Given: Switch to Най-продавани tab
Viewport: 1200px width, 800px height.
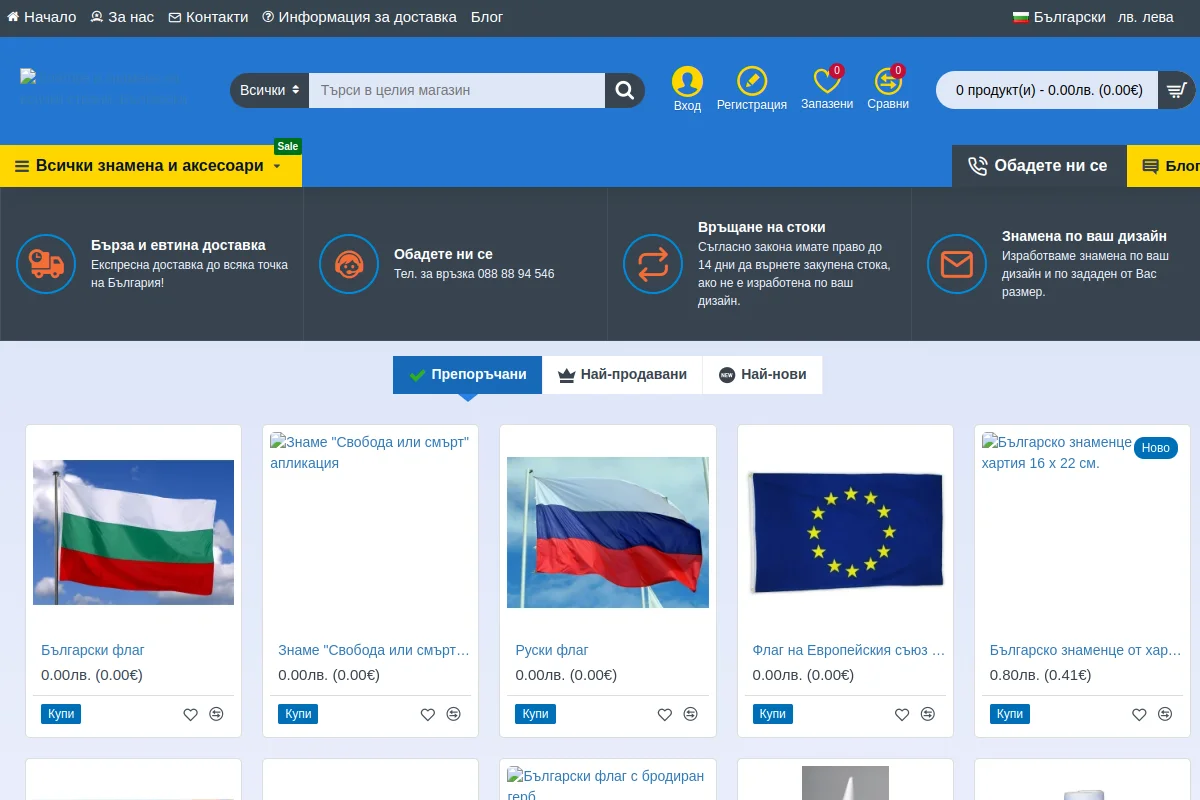Looking at the screenshot, I should click(x=622, y=375).
